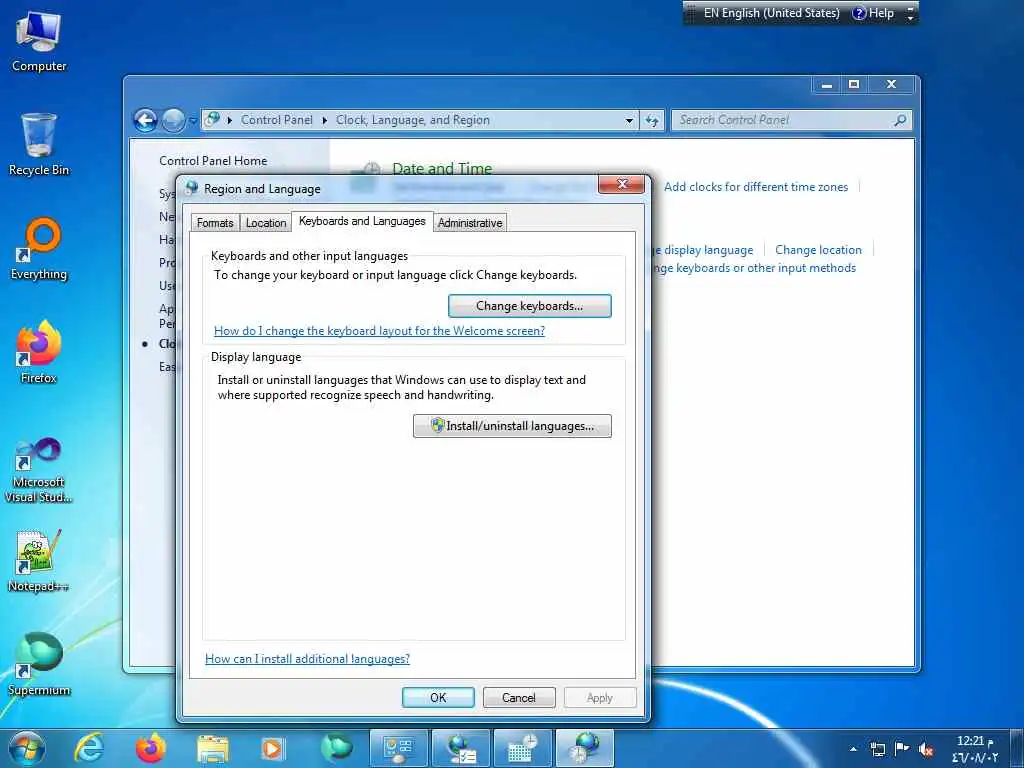Show hidden system tray icons
This screenshot has width=1024, height=768.
tap(854, 749)
